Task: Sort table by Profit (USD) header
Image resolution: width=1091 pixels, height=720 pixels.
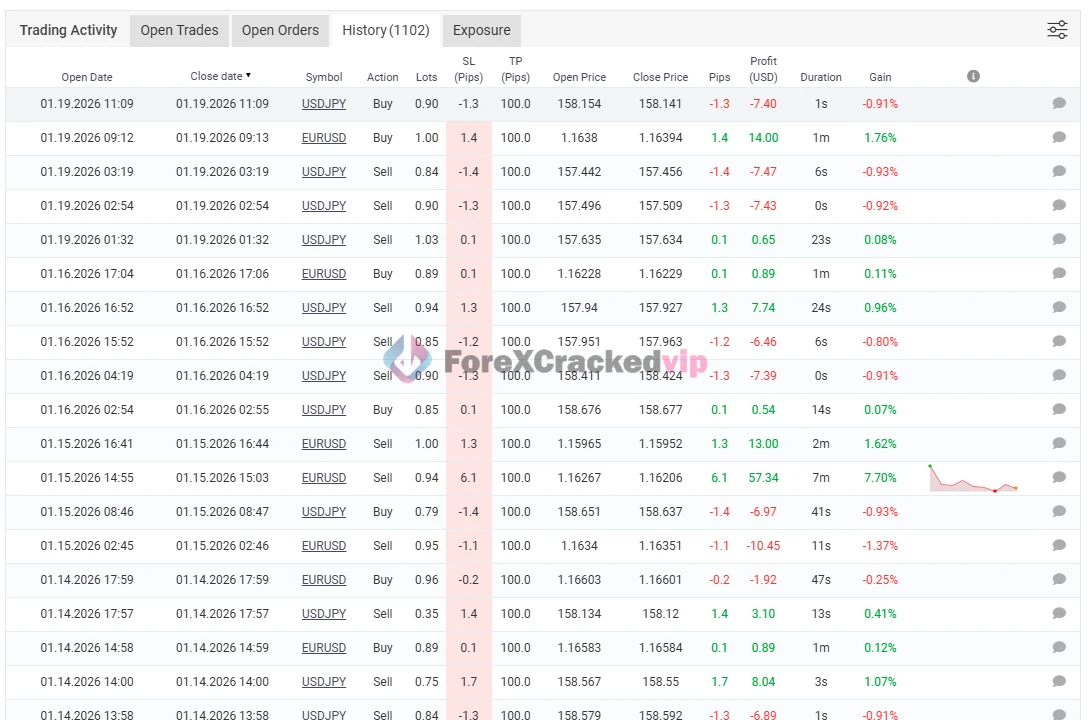Action: click(x=763, y=69)
